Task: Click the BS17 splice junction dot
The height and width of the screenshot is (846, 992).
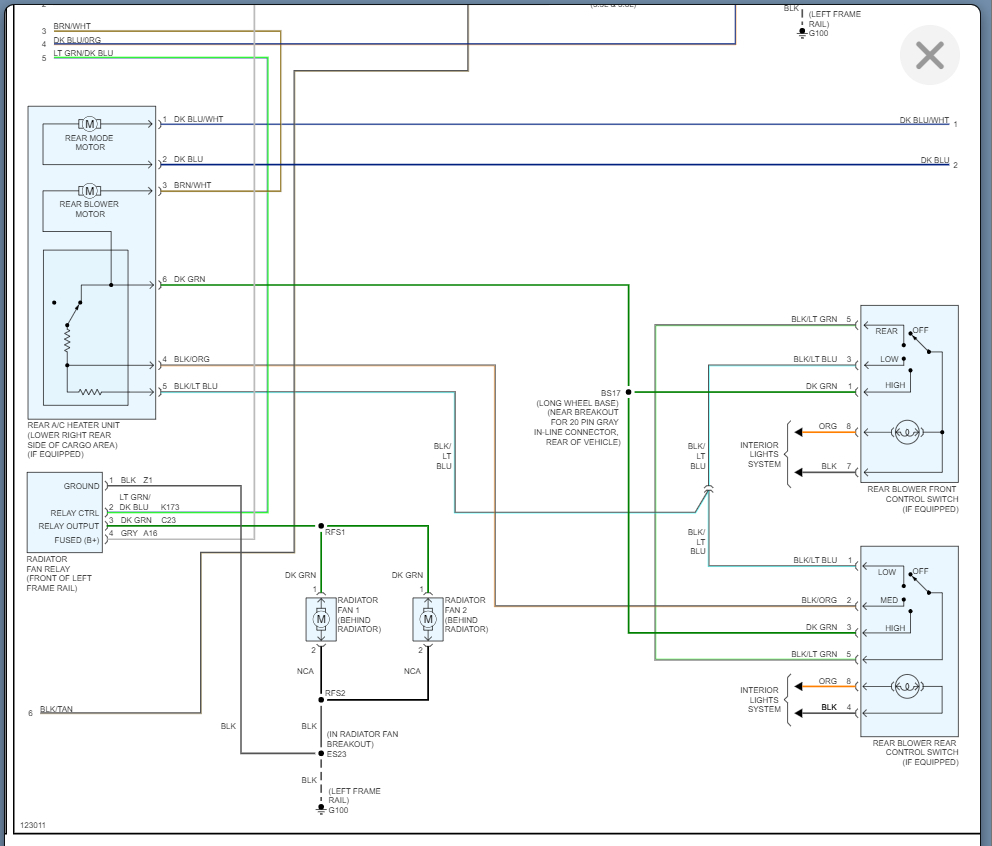Action: [x=629, y=392]
